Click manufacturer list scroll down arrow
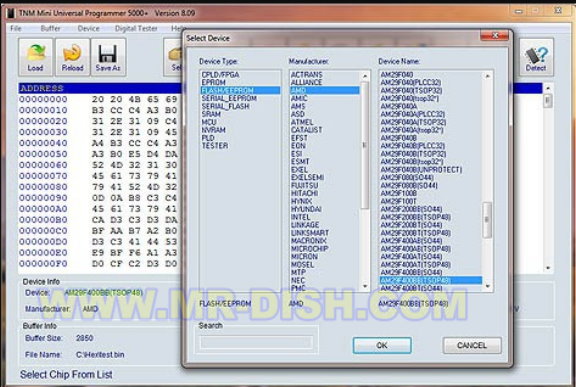 (365, 286)
